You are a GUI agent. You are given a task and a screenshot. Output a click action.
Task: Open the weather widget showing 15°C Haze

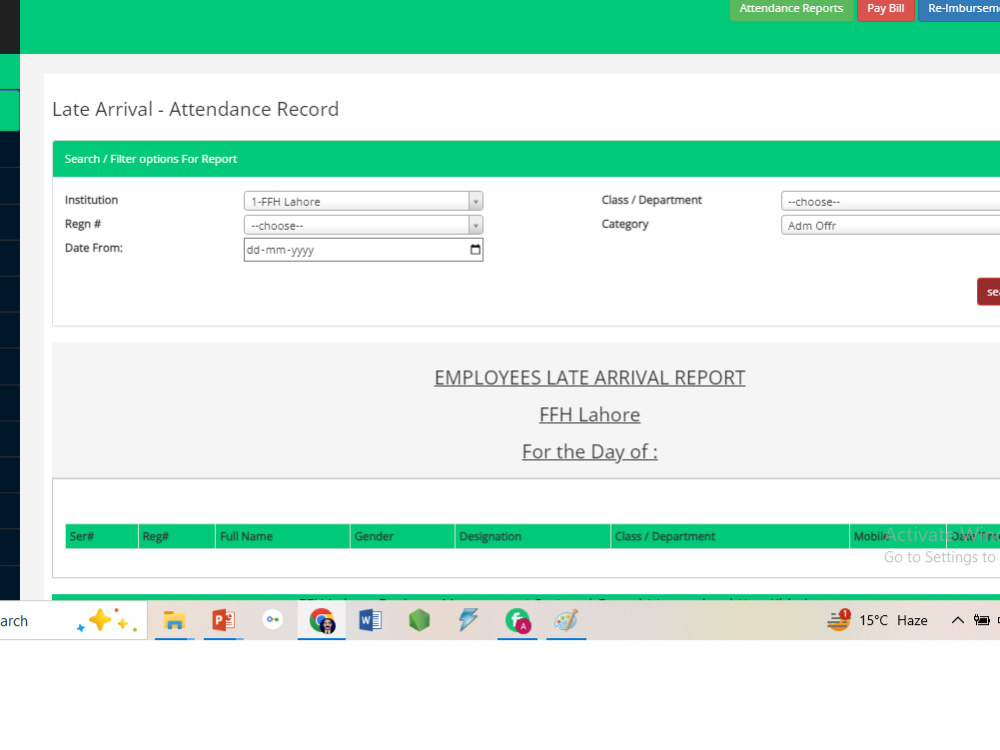877,620
